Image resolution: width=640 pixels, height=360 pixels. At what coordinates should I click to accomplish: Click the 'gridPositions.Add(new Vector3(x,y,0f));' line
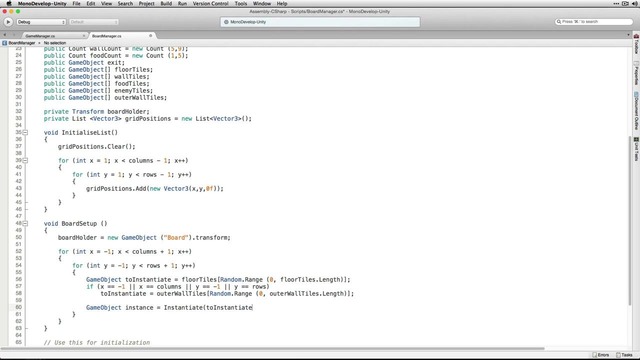pyautogui.click(x=155, y=189)
